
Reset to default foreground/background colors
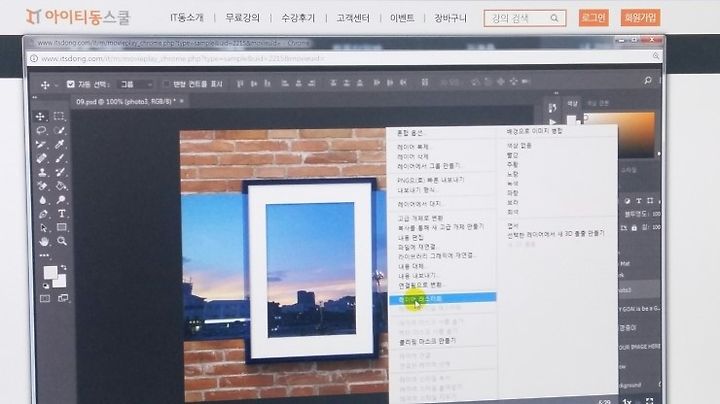click(46, 286)
